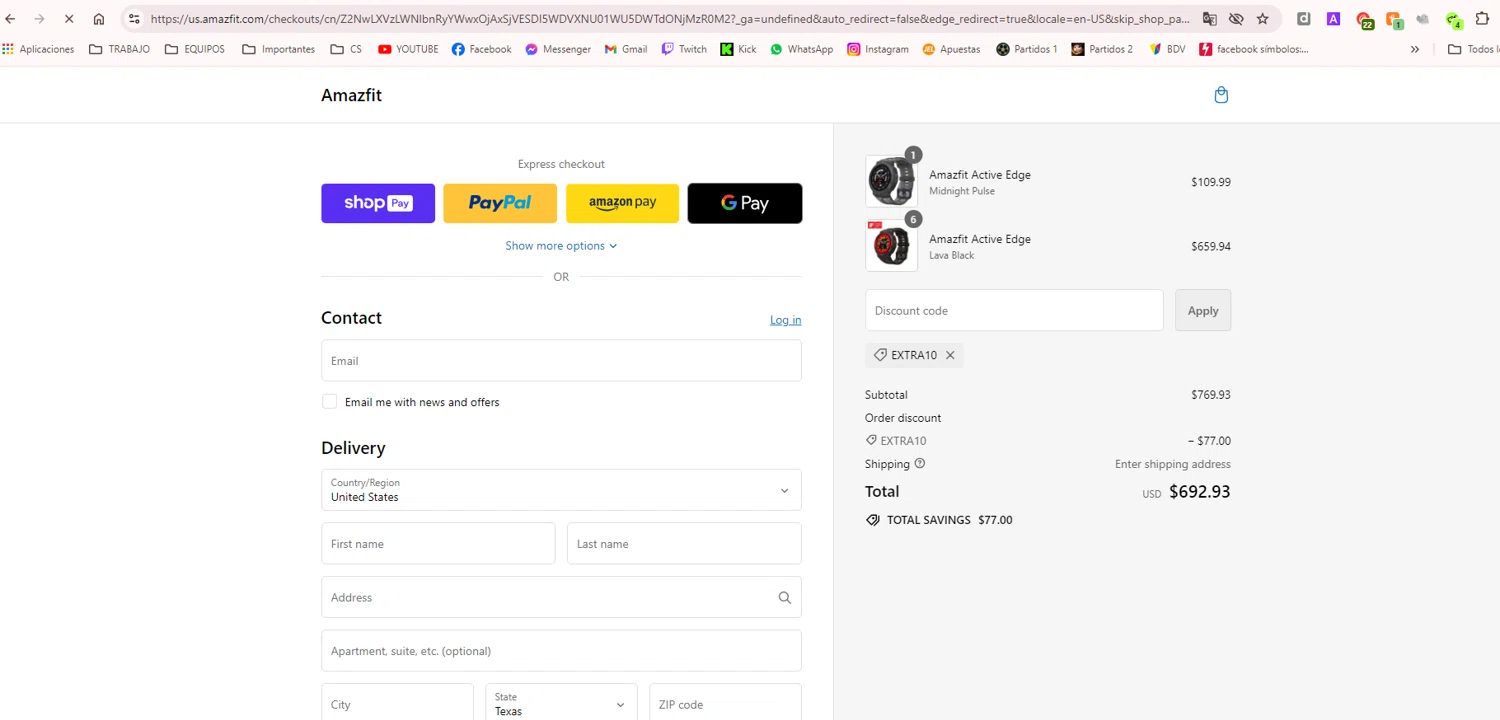Open the Apuestas bookmark
This screenshot has height=720, width=1500.
tap(951, 49)
